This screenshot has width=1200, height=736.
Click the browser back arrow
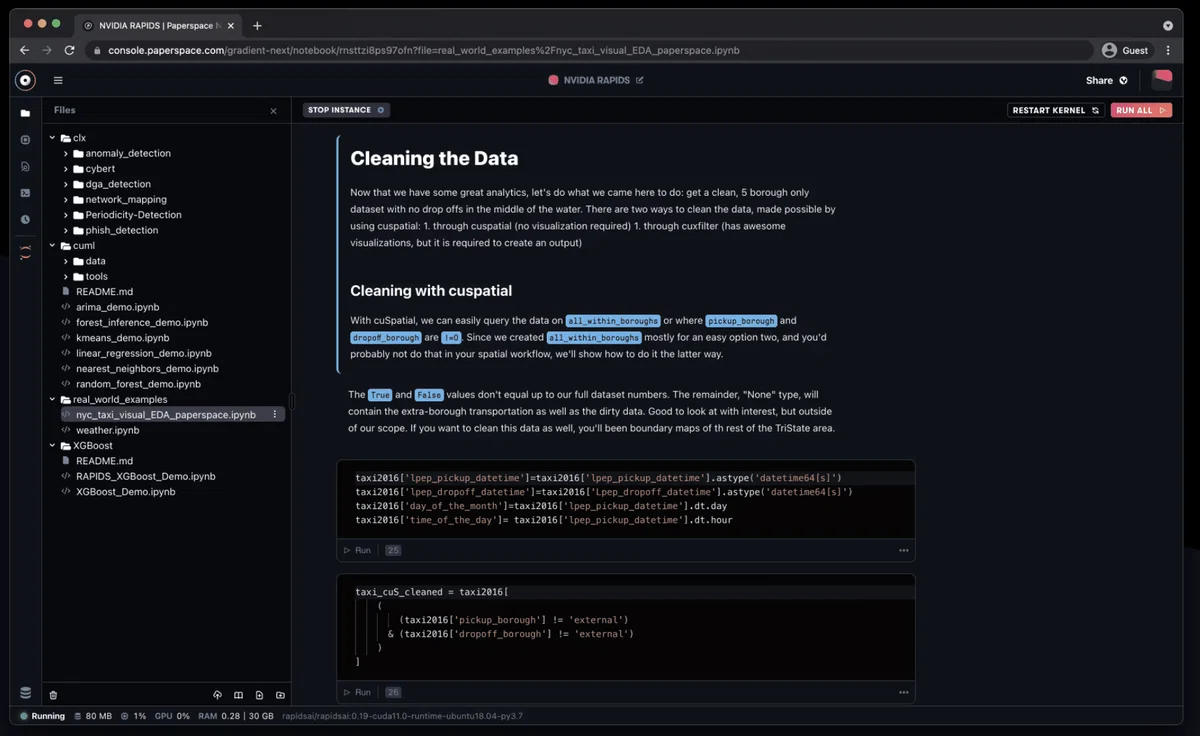(x=25, y=50)
